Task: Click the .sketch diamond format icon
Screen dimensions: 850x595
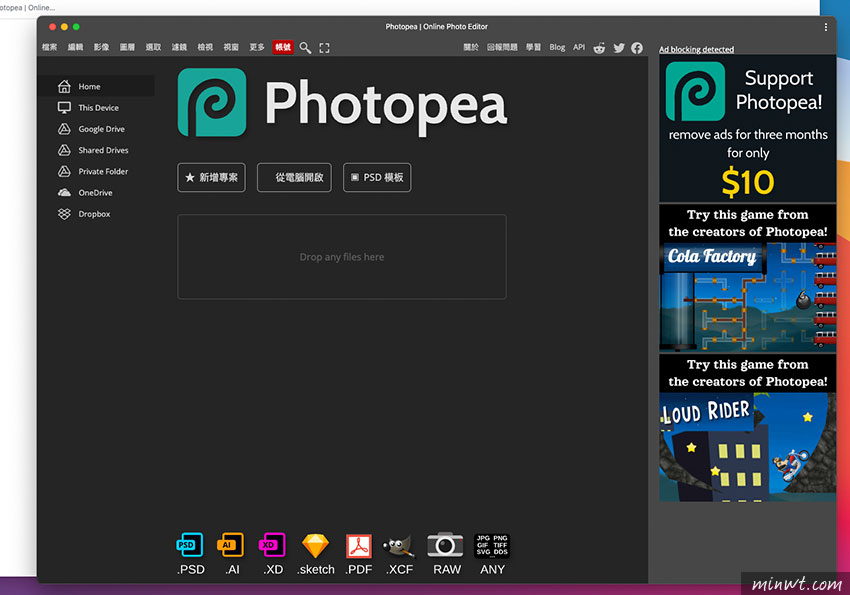Action: click(315, 546)
